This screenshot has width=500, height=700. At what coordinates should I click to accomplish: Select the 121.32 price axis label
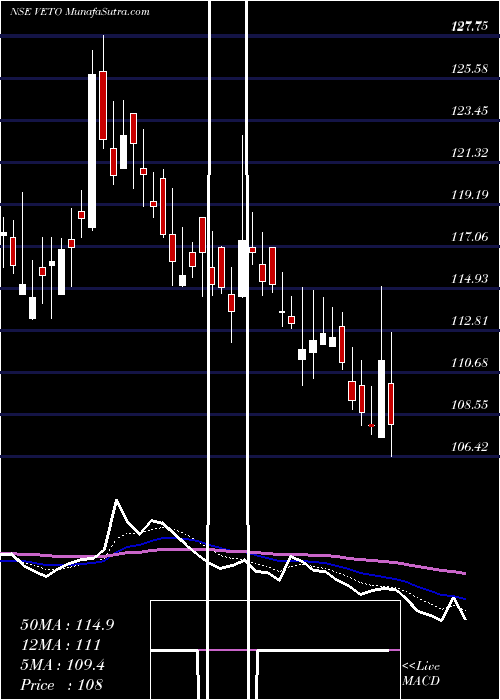(470, 153)
